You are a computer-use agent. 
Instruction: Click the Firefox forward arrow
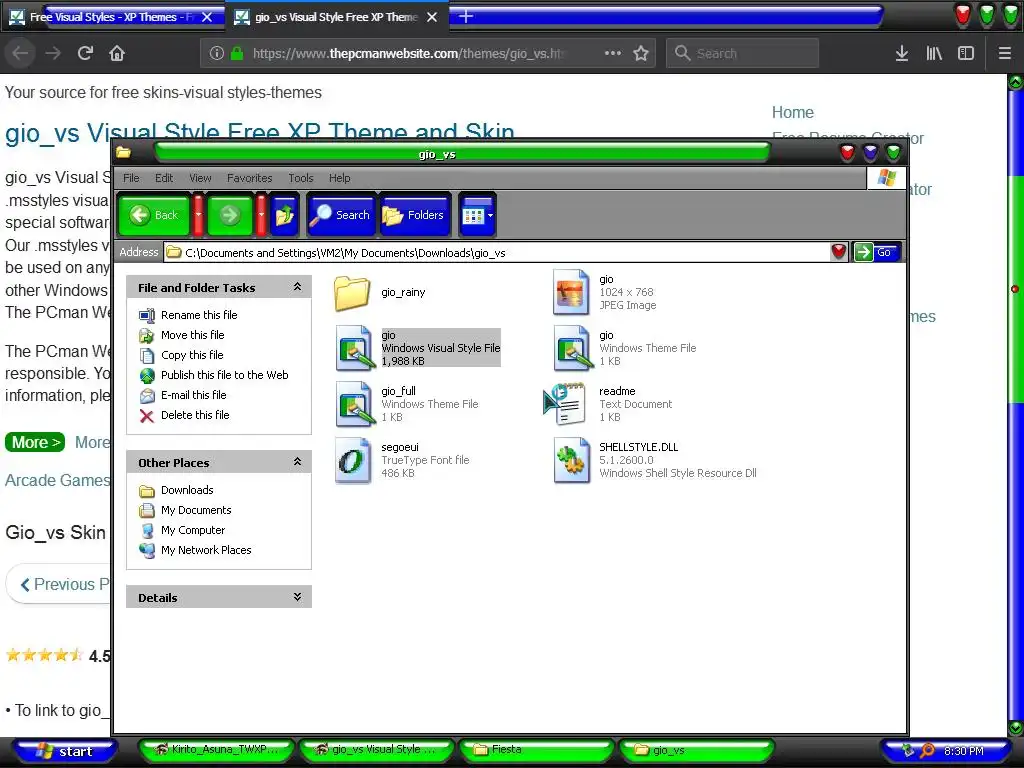pyautogui.click(x=53, y=53)
